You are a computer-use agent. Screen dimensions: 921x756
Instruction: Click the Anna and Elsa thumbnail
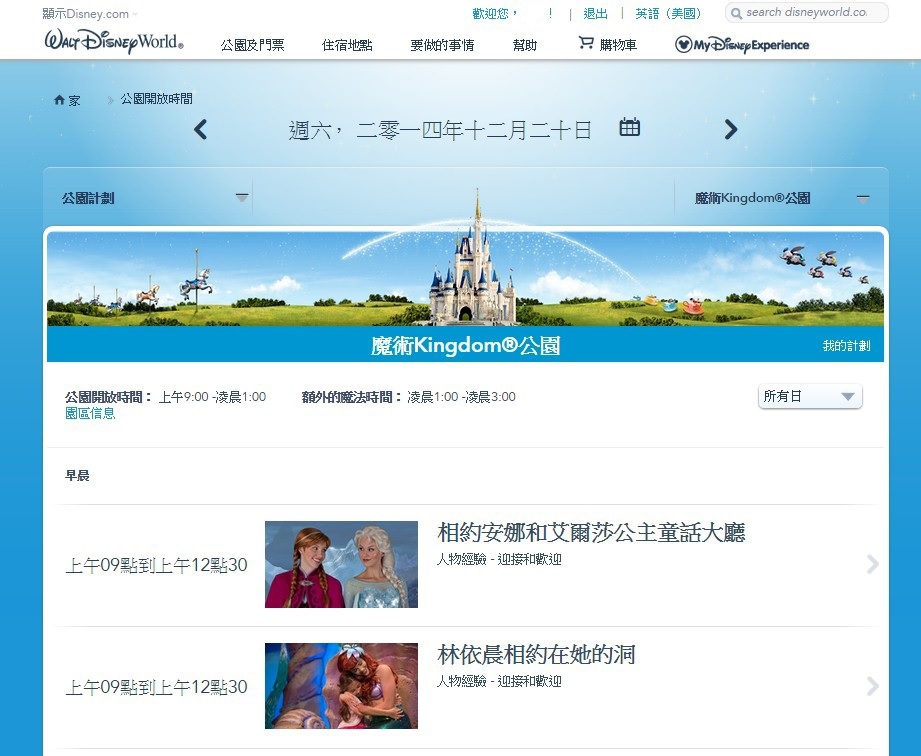pos(341,565)
